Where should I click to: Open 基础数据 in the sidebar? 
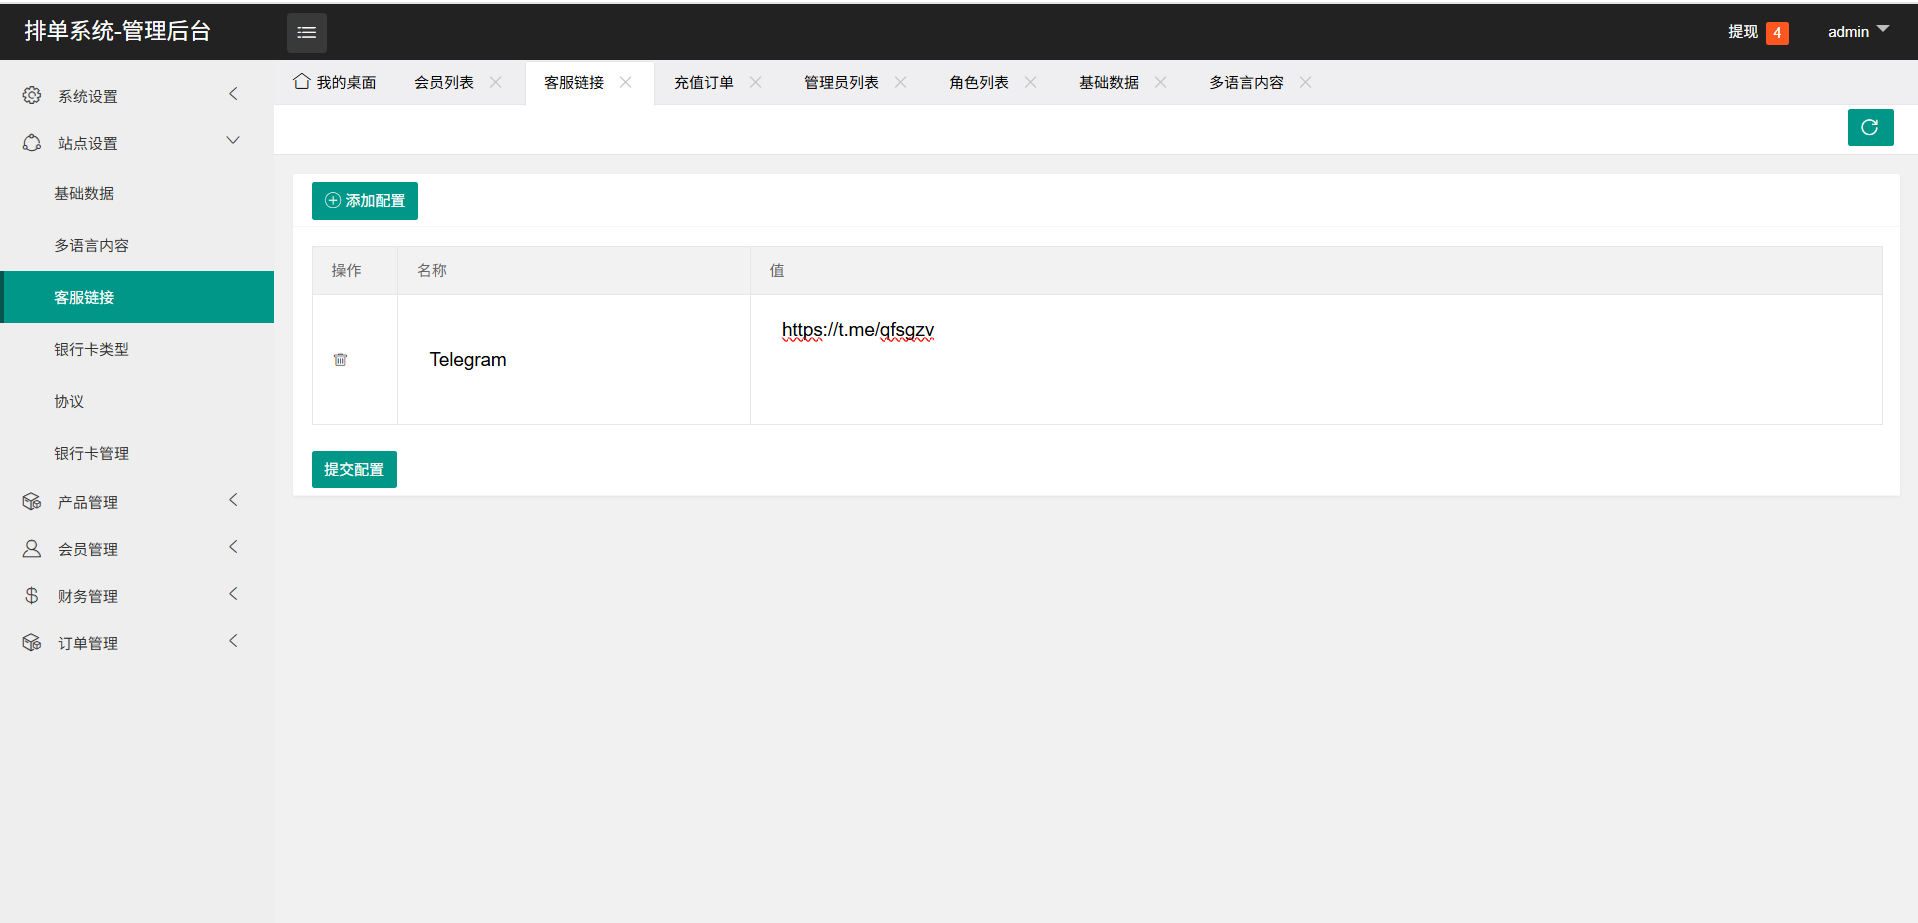pyautogui.click(x=137, y=193)
